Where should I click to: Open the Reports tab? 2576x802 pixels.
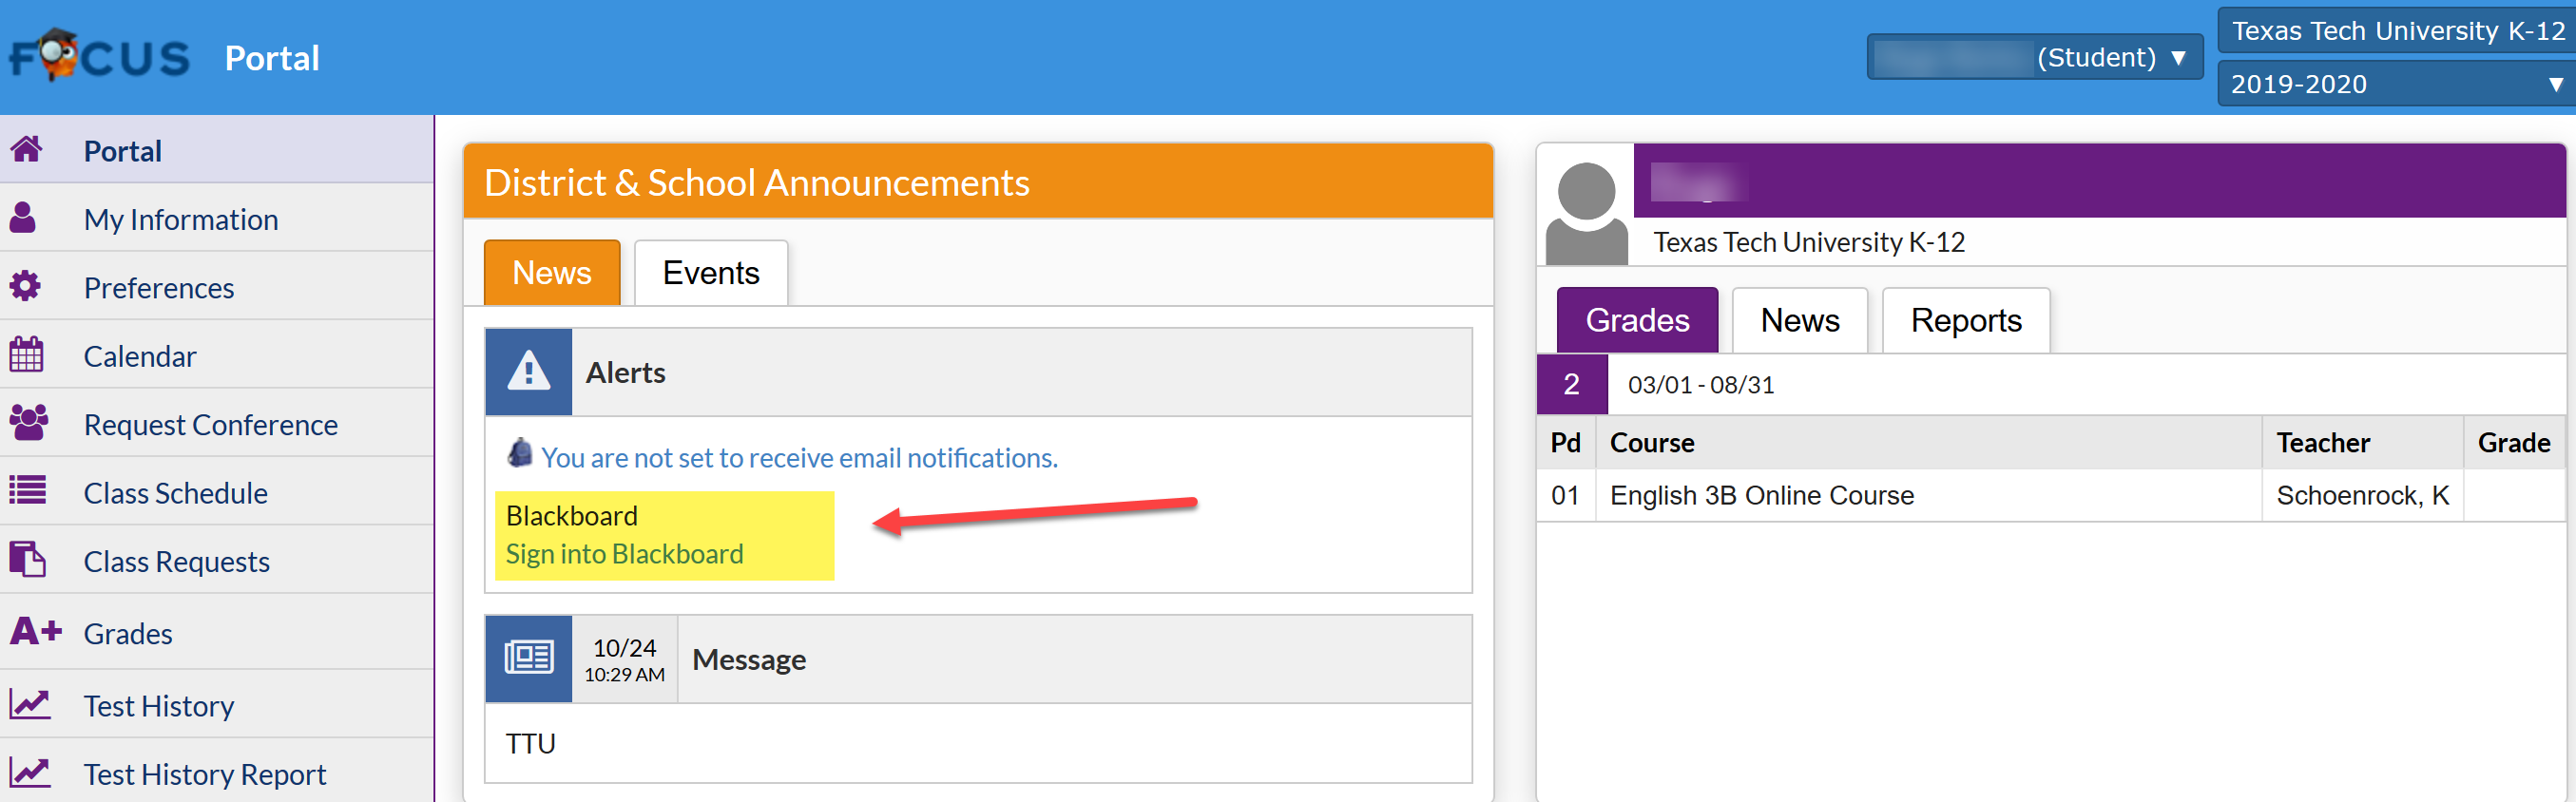click(x=1965, y=319)
